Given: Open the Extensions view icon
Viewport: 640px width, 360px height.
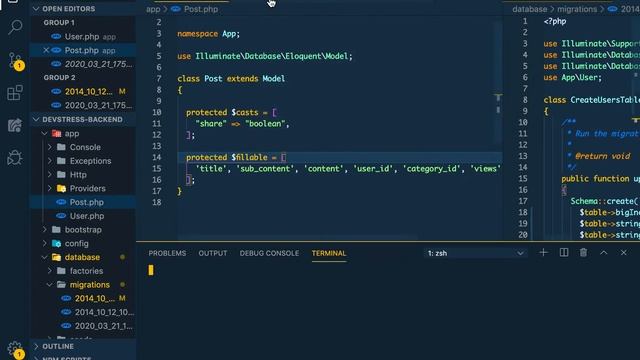Looking at the screenshot, I should [x=15, y=93].
